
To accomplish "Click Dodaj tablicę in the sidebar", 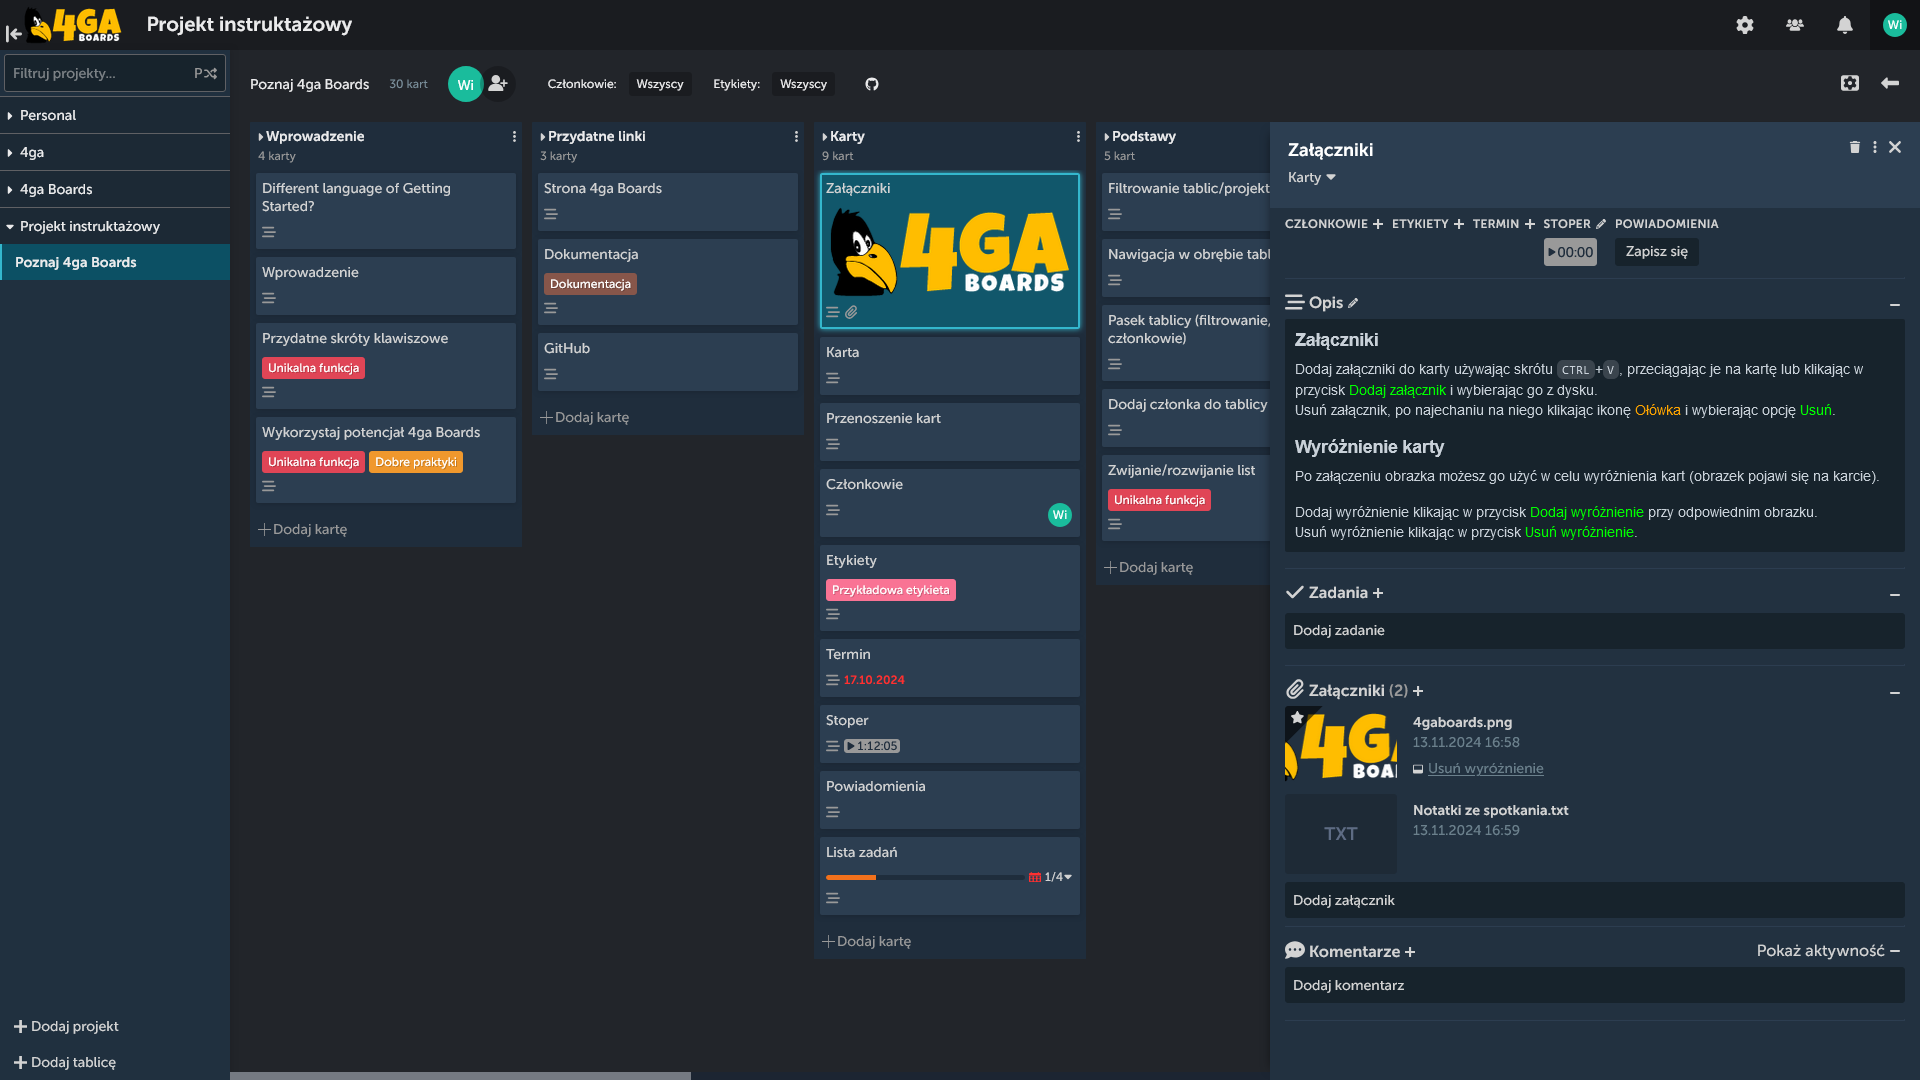I will tap(65, 1062).
